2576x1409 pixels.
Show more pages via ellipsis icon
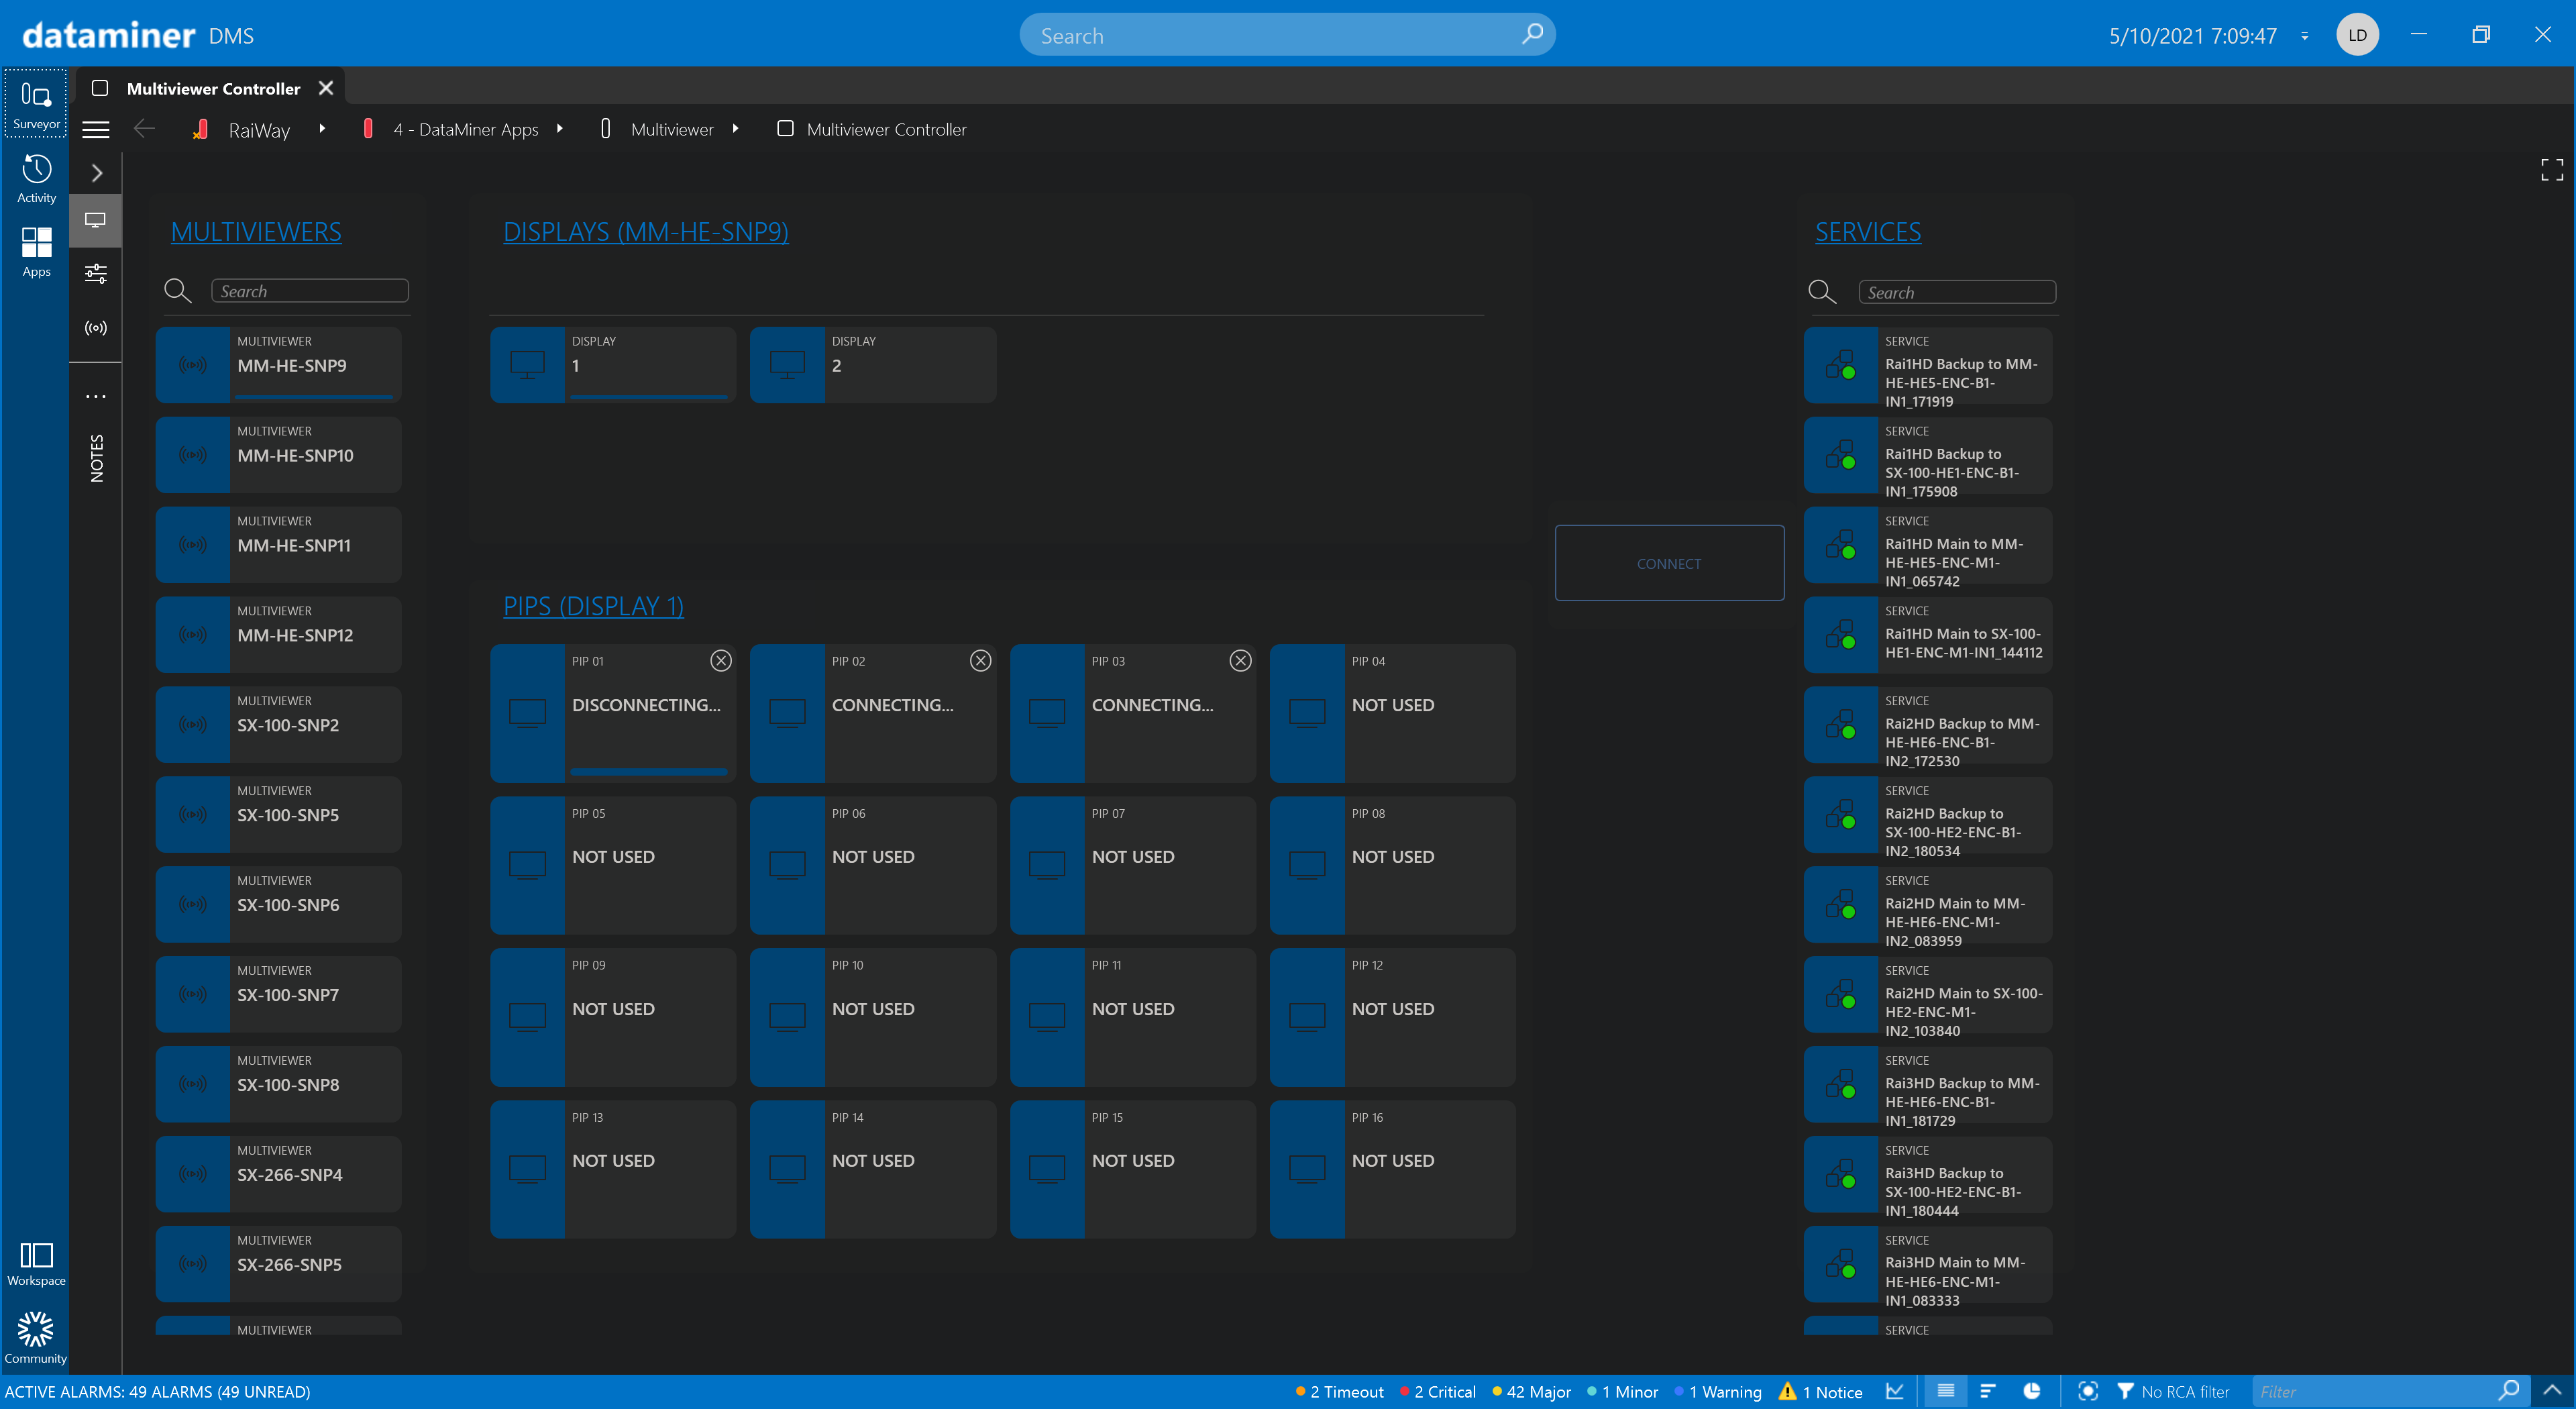coord(96,397)
